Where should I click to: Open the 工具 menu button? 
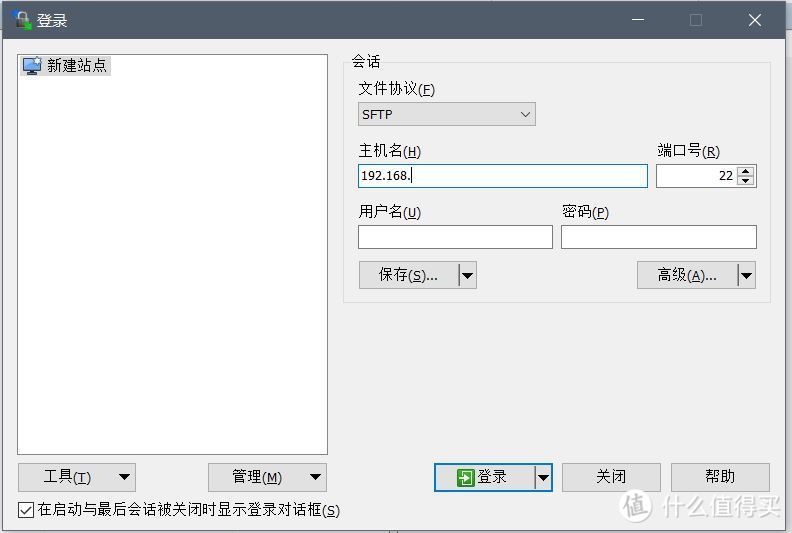[x=77, y=478]
